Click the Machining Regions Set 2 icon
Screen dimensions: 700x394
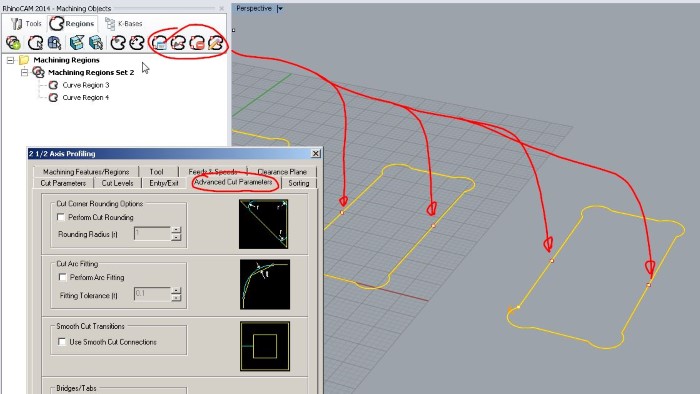click(39, 72)
